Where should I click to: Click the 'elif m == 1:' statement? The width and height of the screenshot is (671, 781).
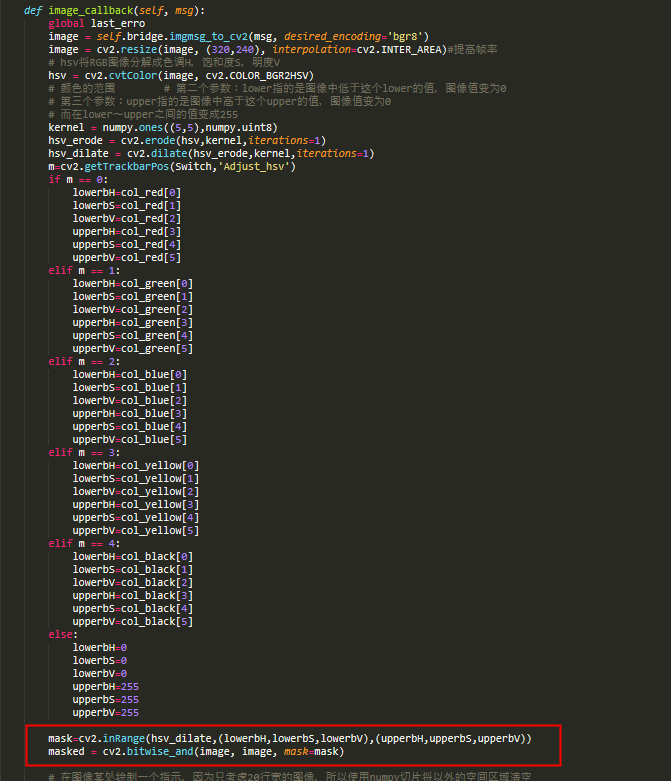tap(84, 270)
